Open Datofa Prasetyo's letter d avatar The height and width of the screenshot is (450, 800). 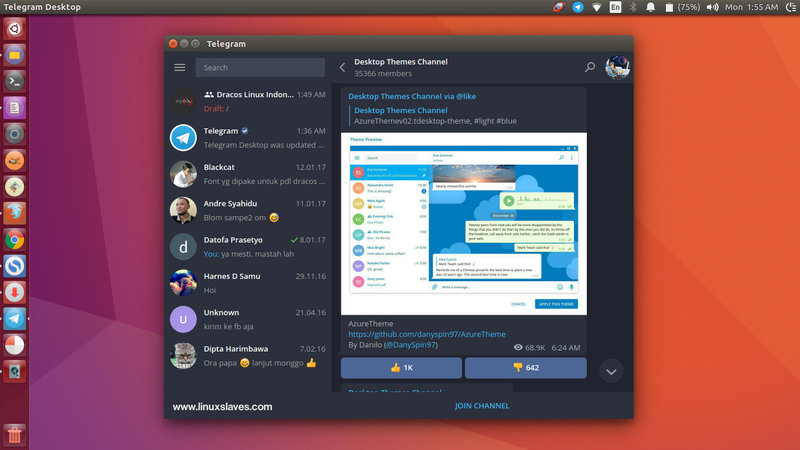(183, 247)
